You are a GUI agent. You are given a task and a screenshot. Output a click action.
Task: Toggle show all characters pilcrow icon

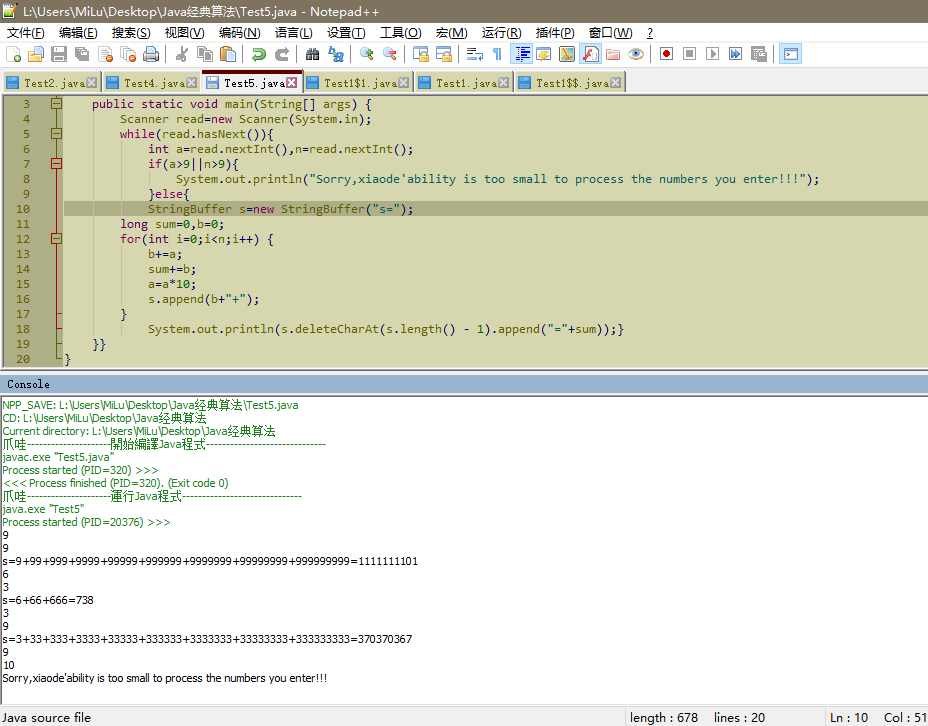coord(497,54)
